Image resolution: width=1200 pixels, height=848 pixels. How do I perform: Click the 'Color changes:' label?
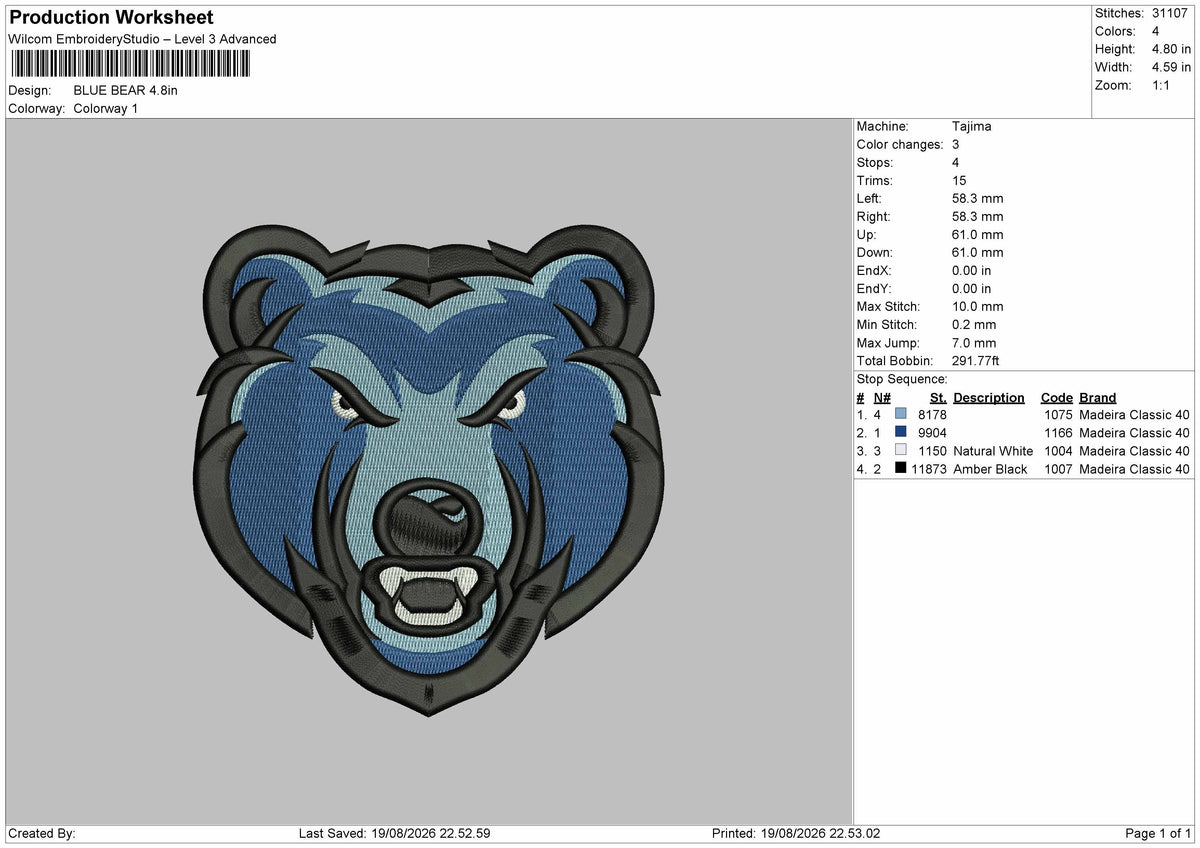(x=900, y=144)
